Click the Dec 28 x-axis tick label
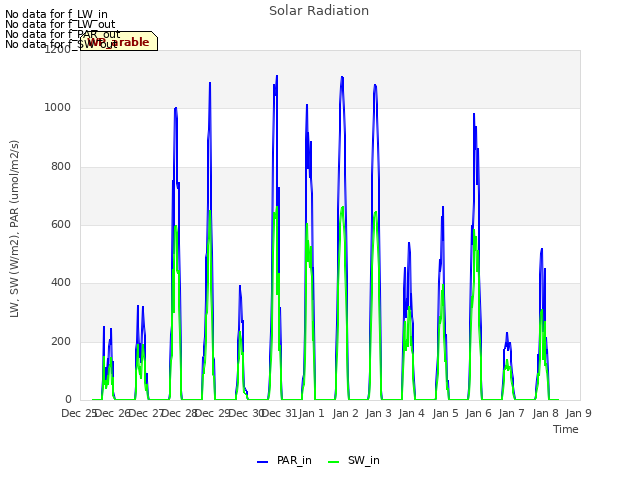 (179, 413)
